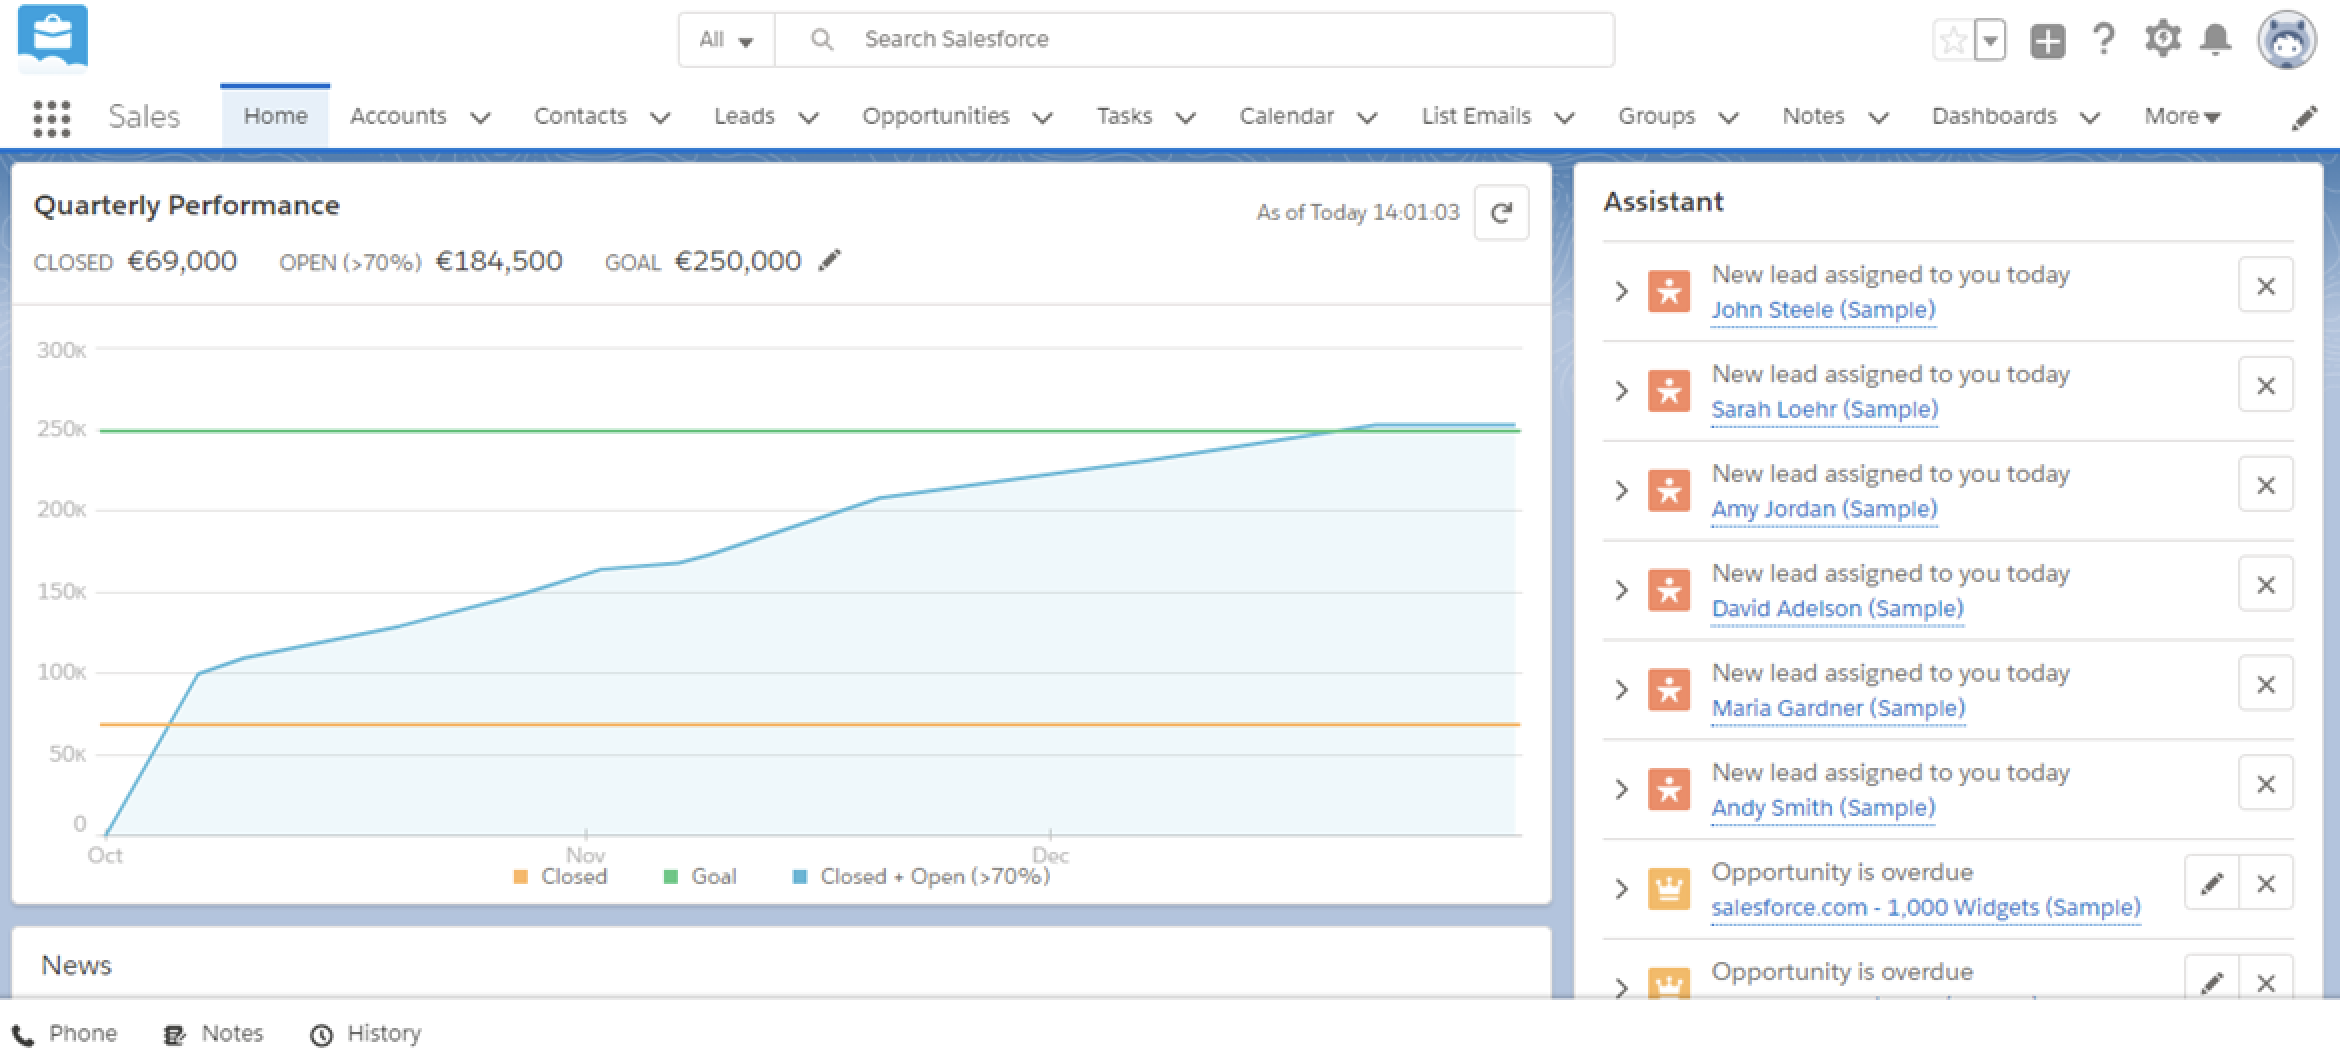
Task: Open the search scope All dropdown
Action: tap(726, 40)
